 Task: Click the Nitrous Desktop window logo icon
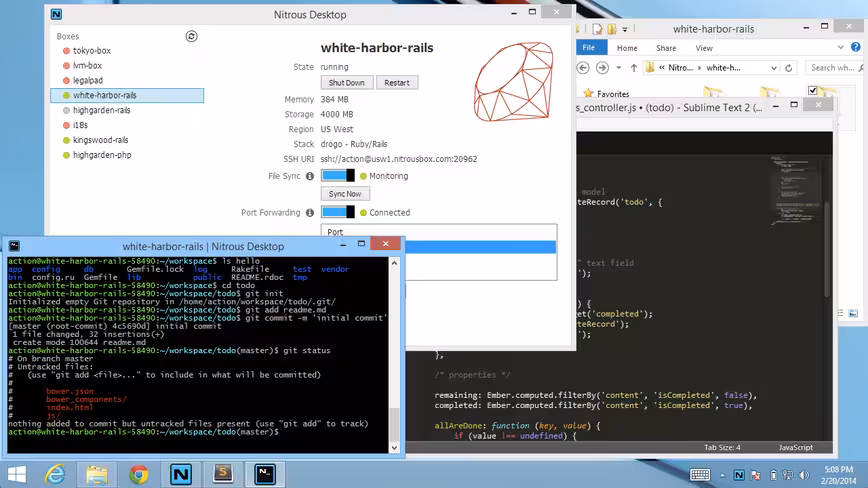point(56,14)
